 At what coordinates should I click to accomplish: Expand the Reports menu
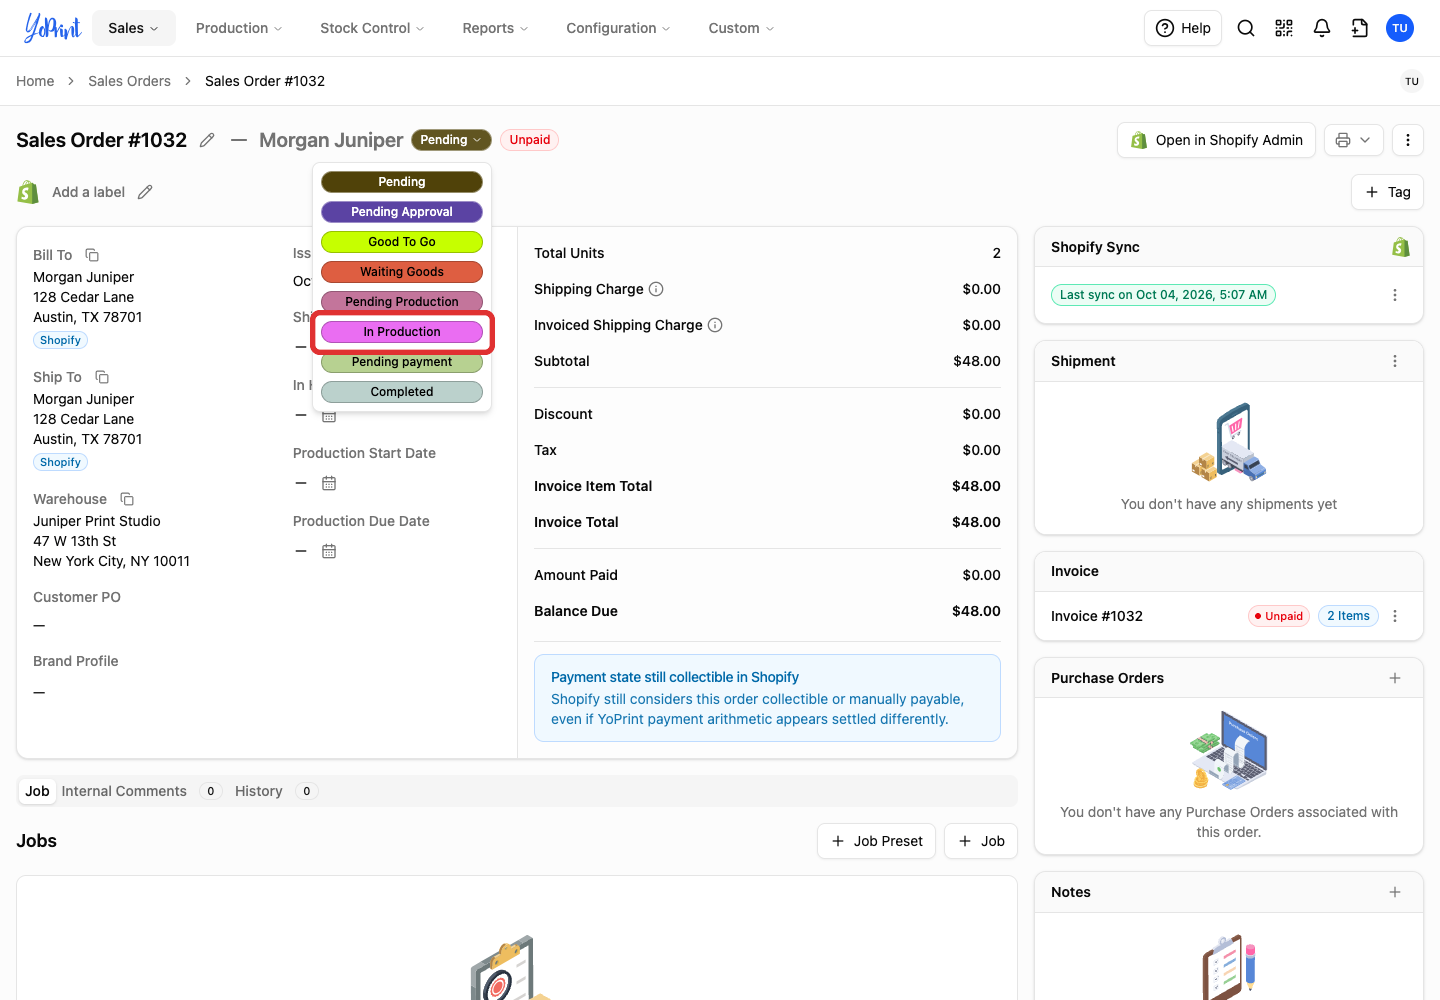pos(495,28)
